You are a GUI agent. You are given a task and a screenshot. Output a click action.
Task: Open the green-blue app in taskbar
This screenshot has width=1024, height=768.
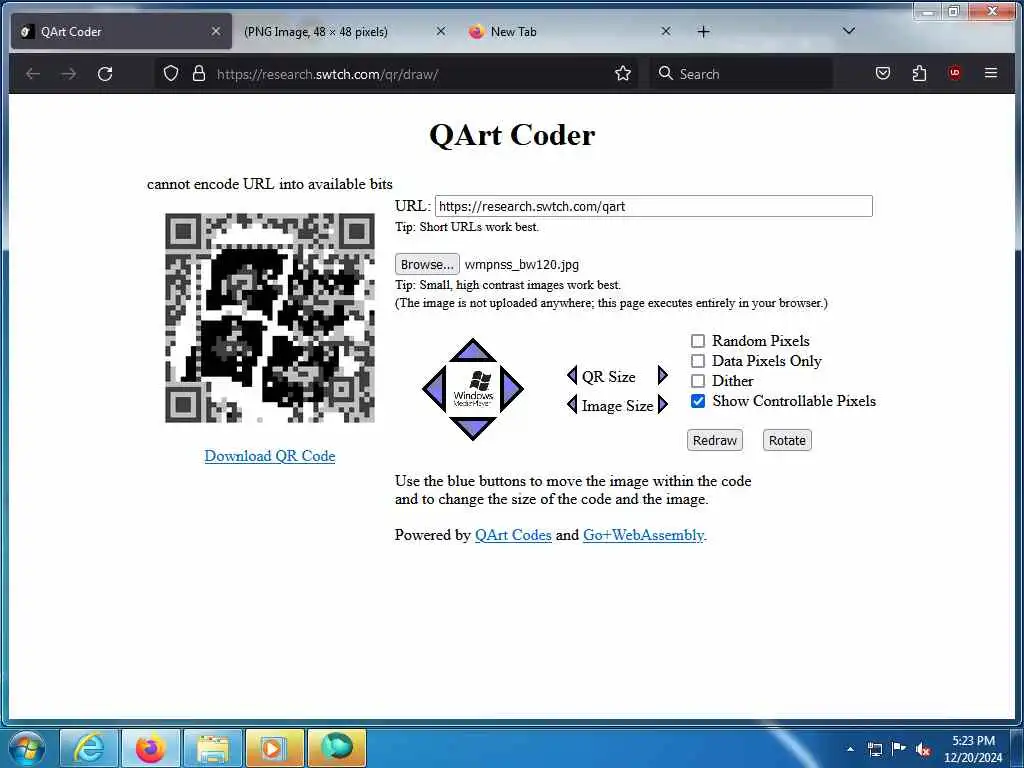(336, 748)
